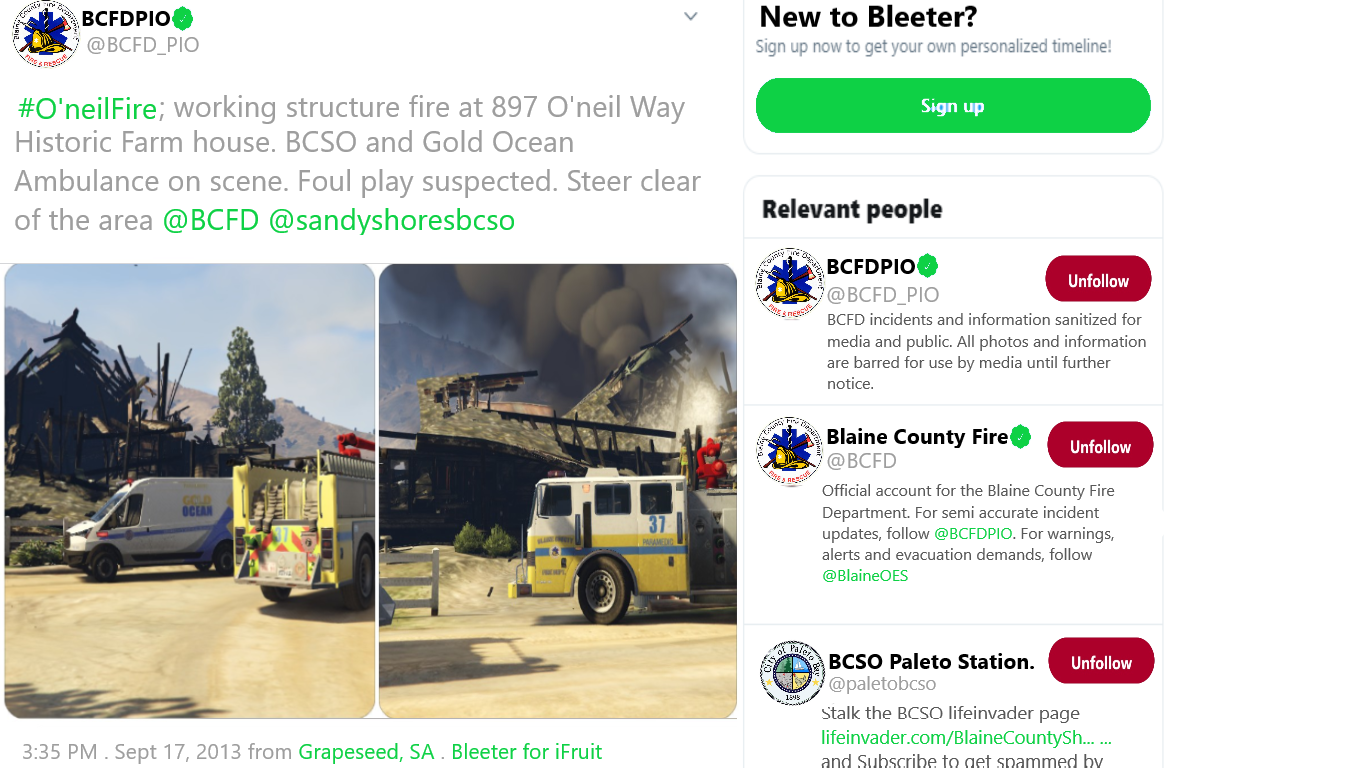Click verified badge next to BCFDPIO tweet name
Image resolution: width=1366 pixels, height=768 pixels.
183,19
